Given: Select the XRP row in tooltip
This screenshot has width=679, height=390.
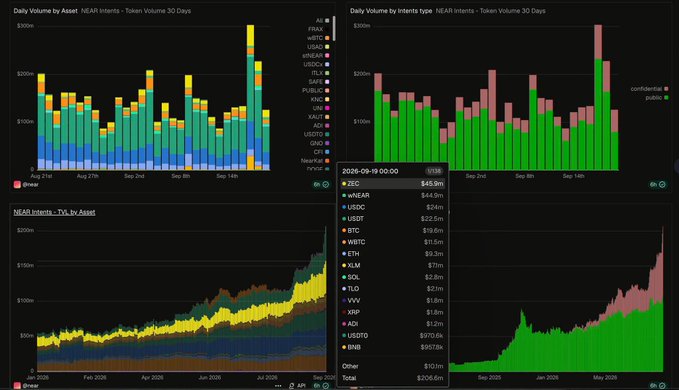Looking at the screenshot, I should pyautogui.click(x=393, y=312).
